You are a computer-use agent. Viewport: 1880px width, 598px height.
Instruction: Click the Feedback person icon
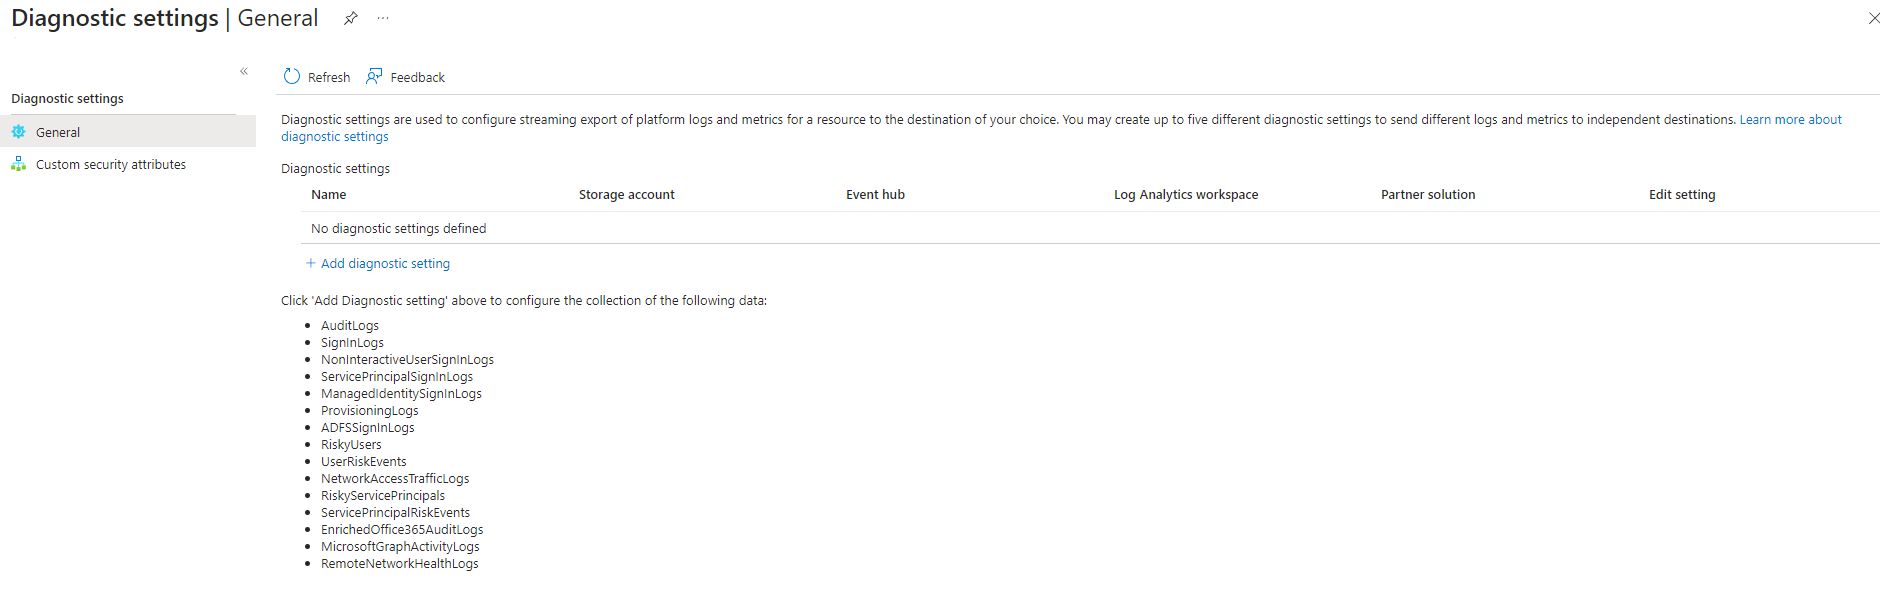(x=374, y=77)
